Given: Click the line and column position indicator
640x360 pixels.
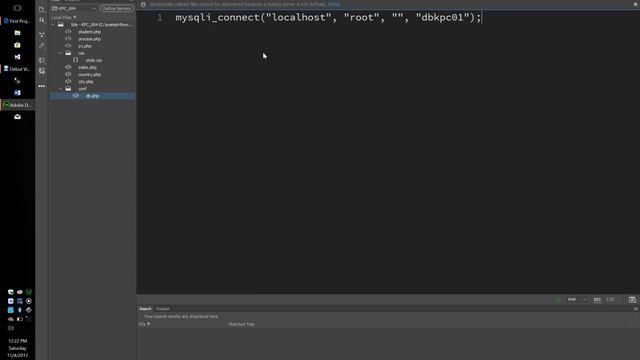Looking at the screenshot, I should click(610, 300).
